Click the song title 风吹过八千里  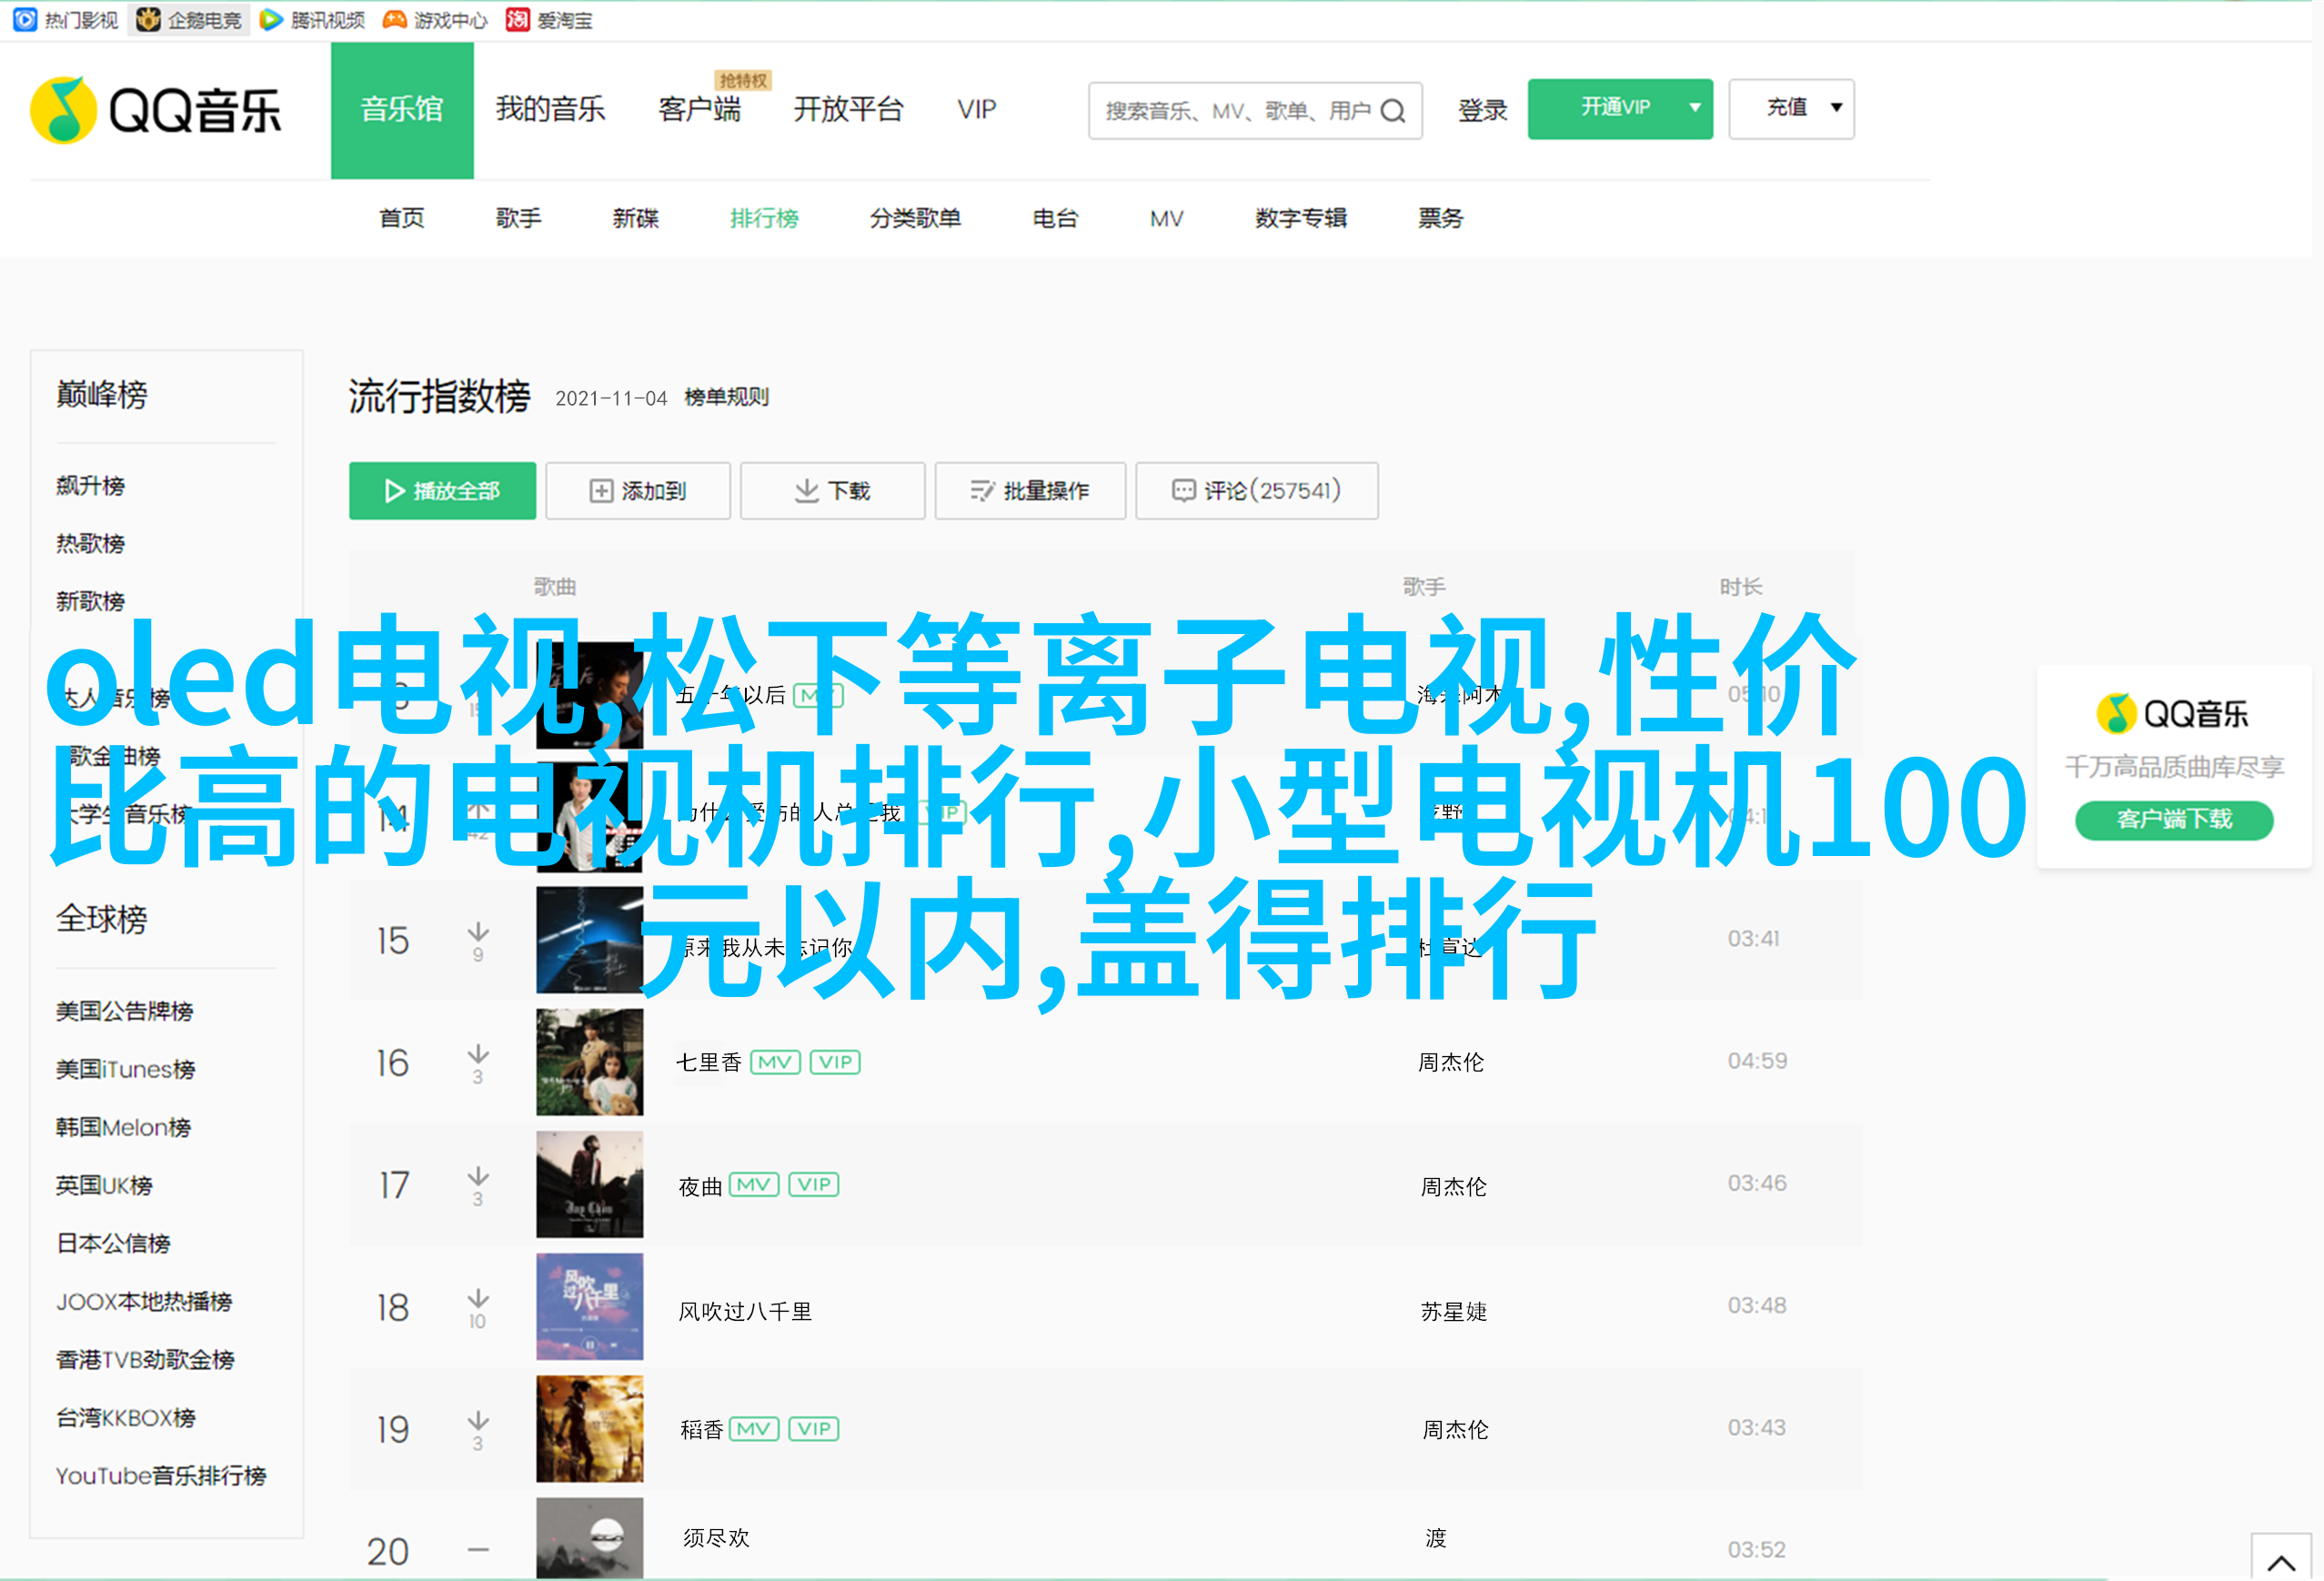pos(745,1312)
